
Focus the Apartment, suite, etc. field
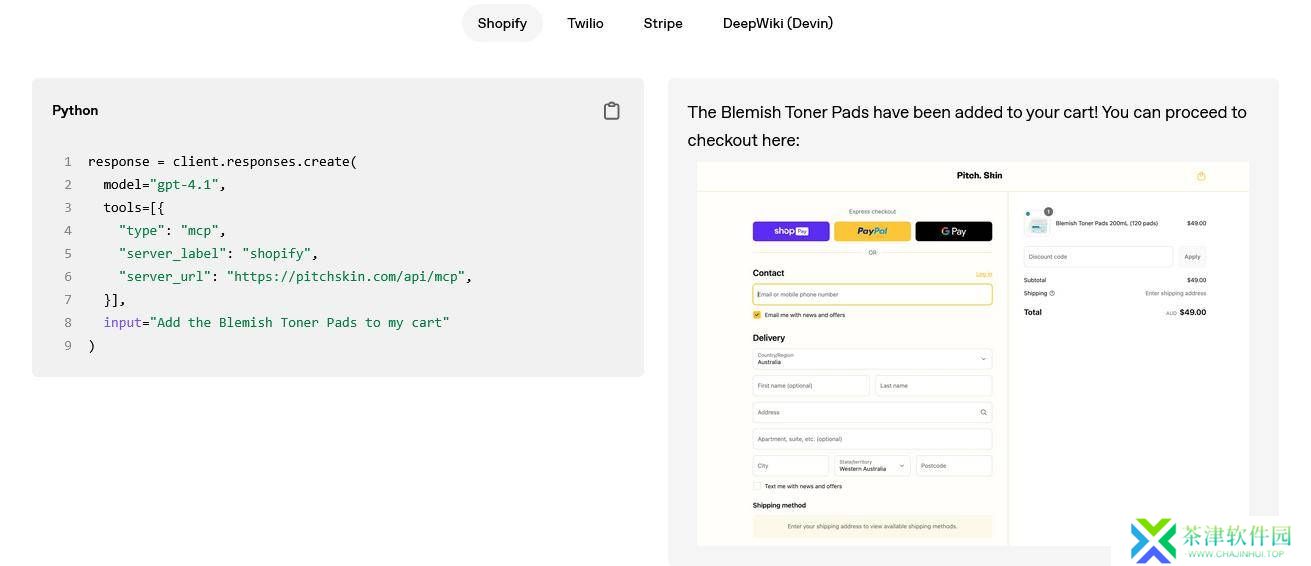click(x=872, y=439)
